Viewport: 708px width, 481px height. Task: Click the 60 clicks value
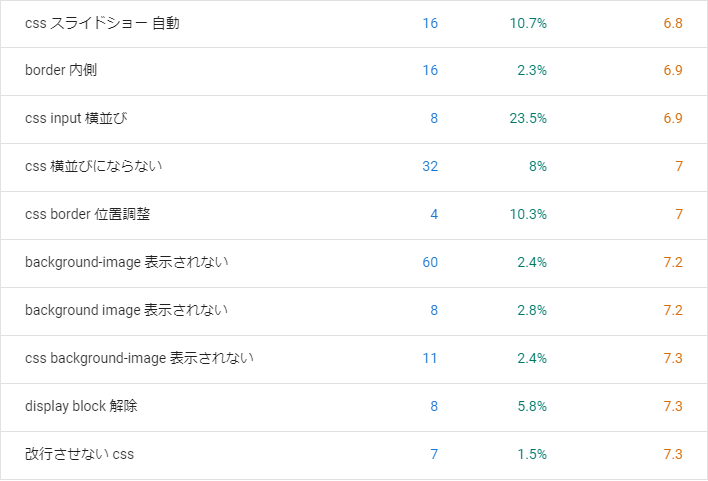point(430,262)
